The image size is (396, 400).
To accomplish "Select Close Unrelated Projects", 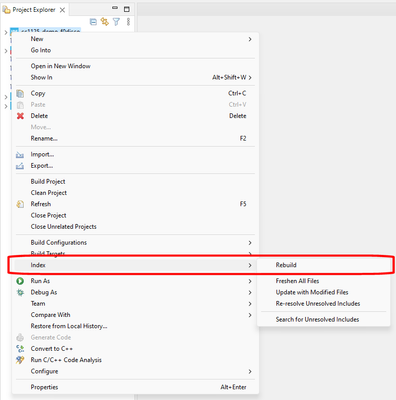I will pos(64,227).
